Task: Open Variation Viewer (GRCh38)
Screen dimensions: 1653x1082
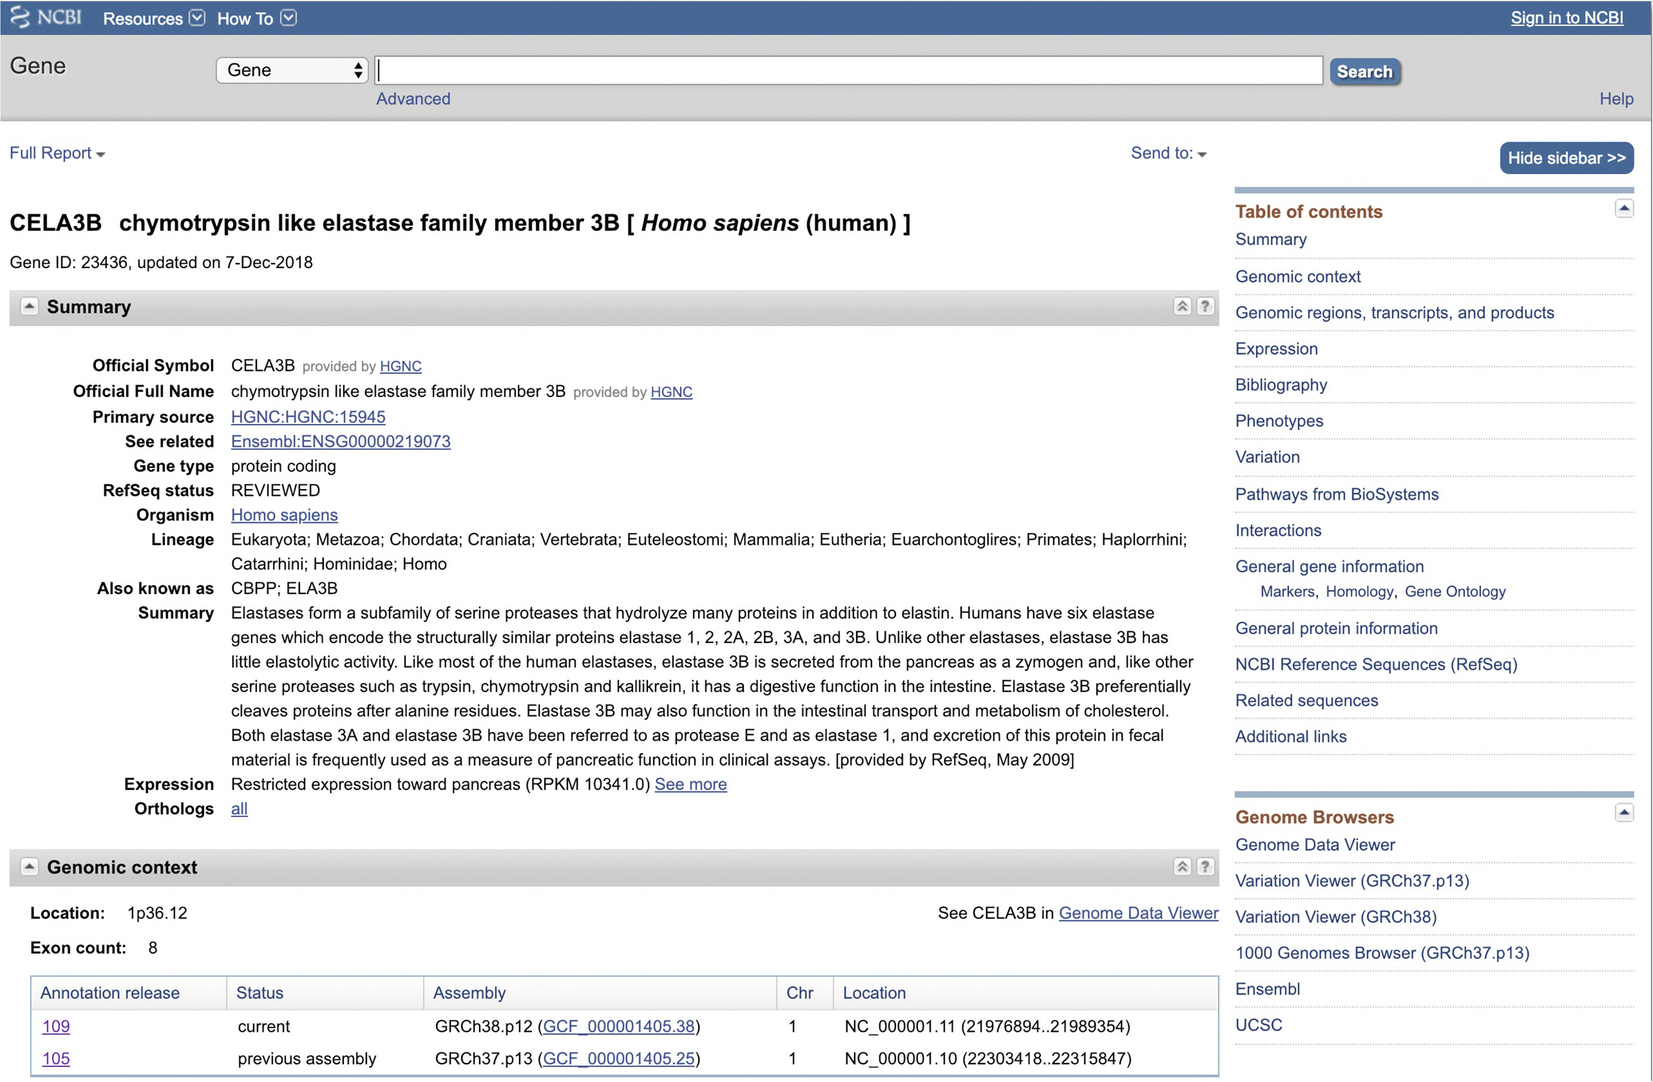Action: pyautogui.click(x=1335, y=916)
